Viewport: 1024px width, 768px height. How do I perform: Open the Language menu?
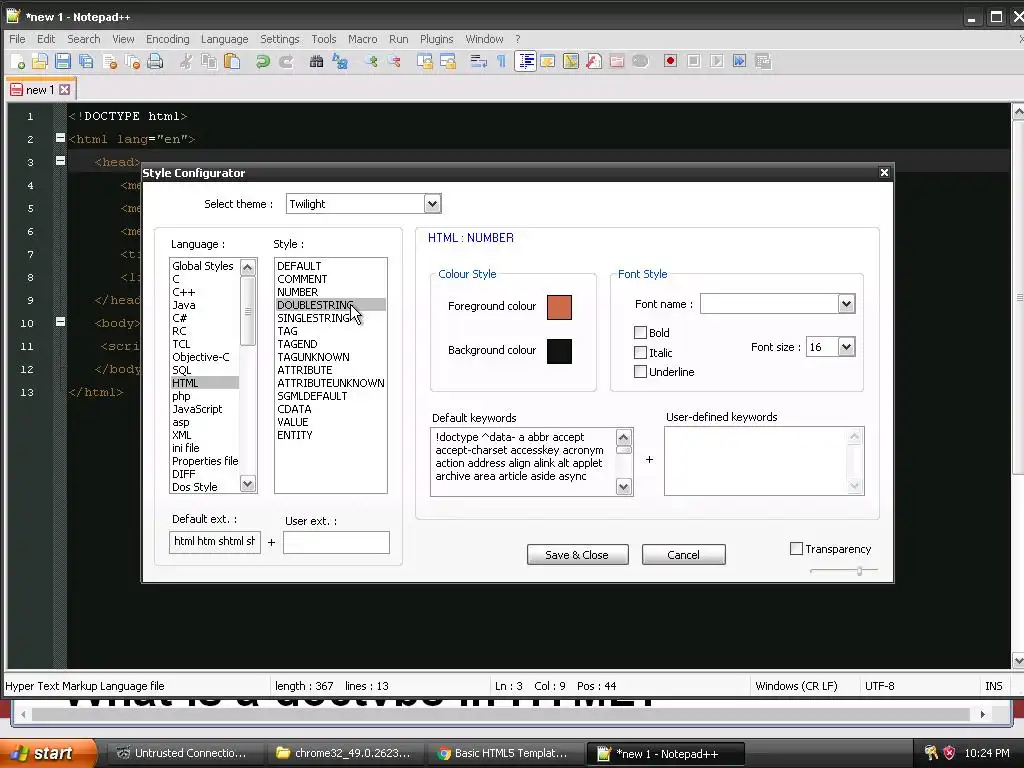point(224,39)
